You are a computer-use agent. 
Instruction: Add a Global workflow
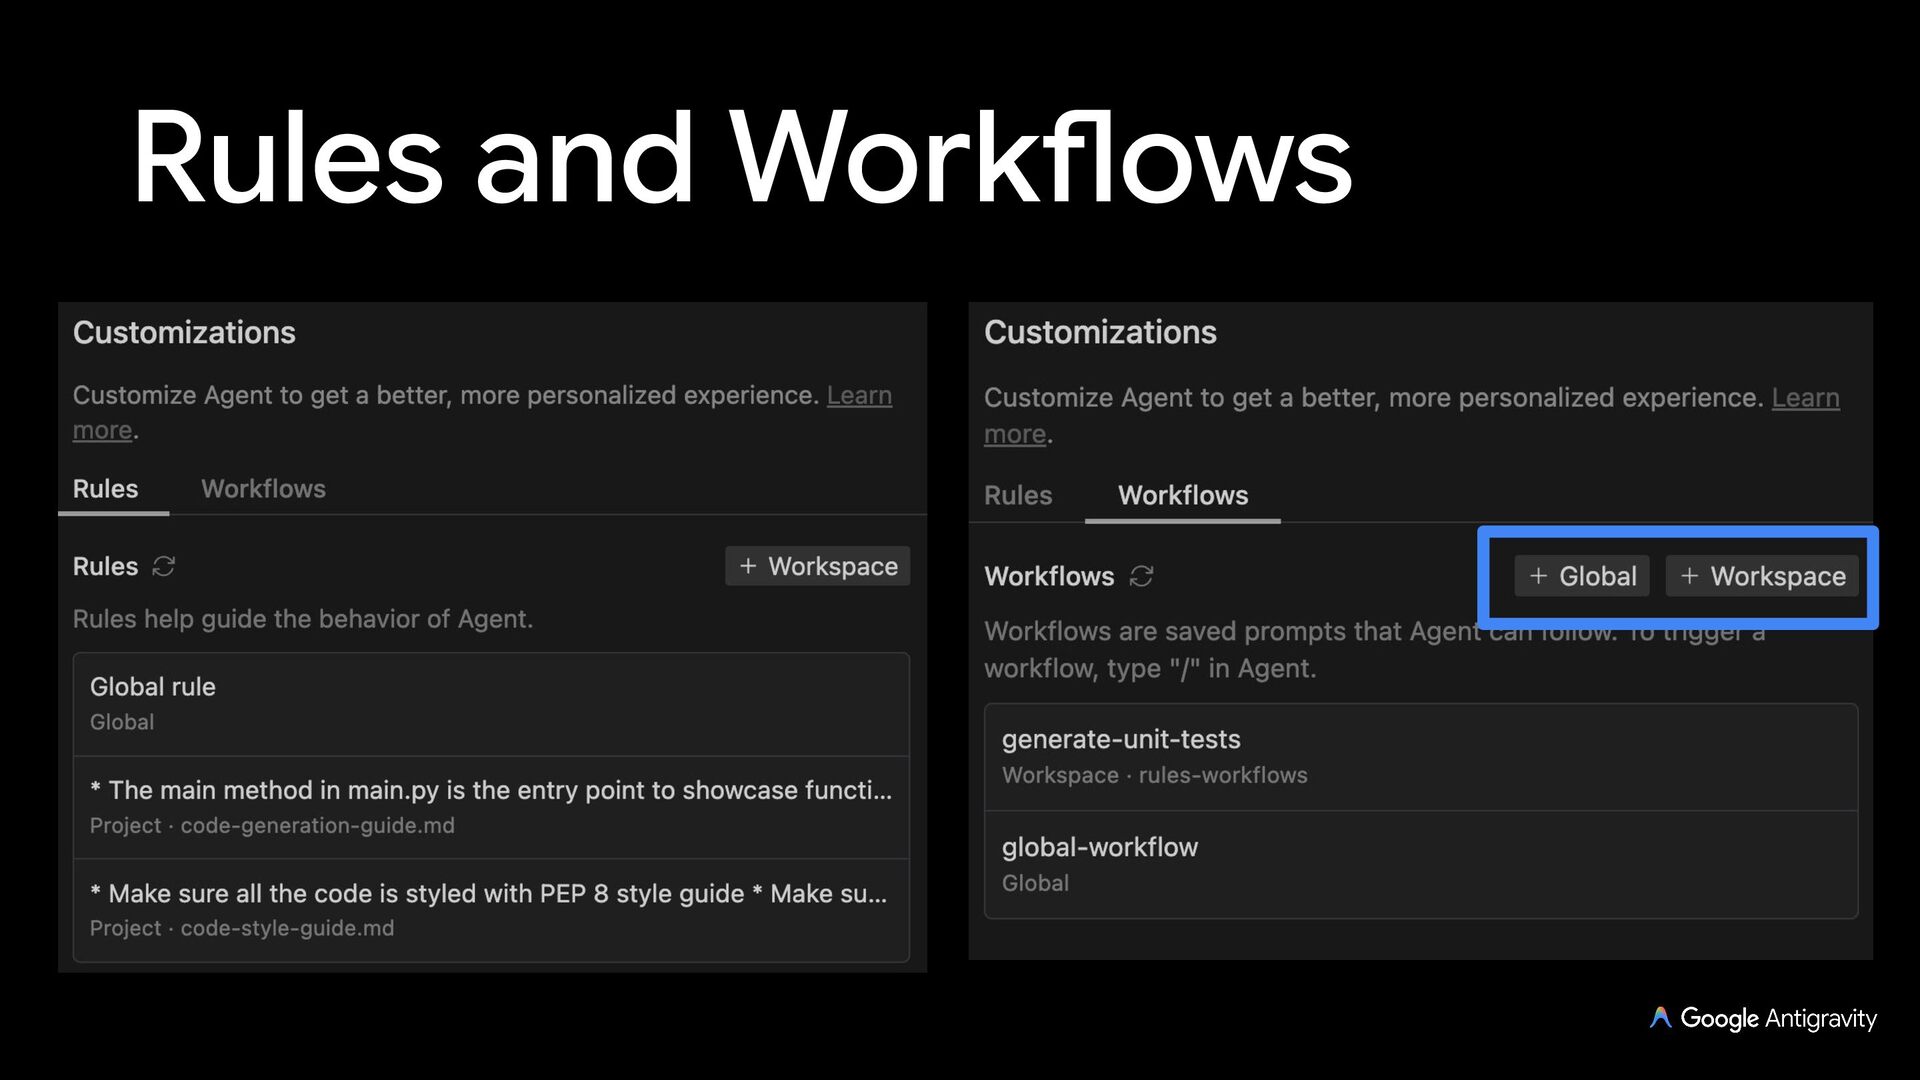click(1581, 576)
